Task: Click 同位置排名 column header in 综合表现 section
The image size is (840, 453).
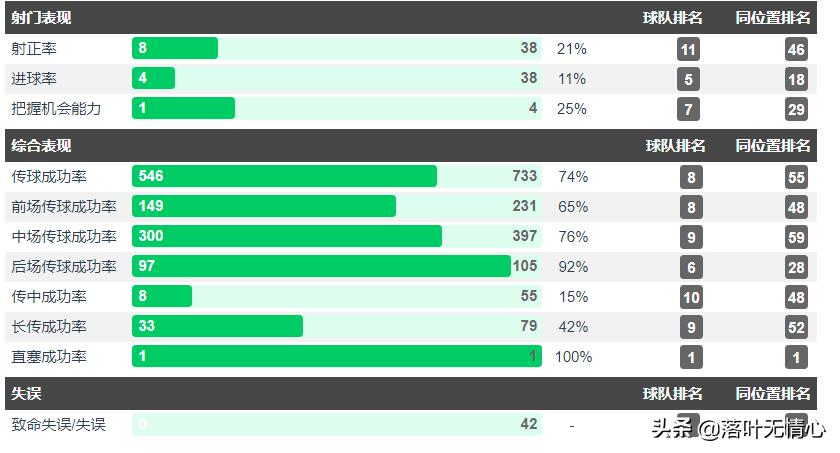Action: click(773, 145)
